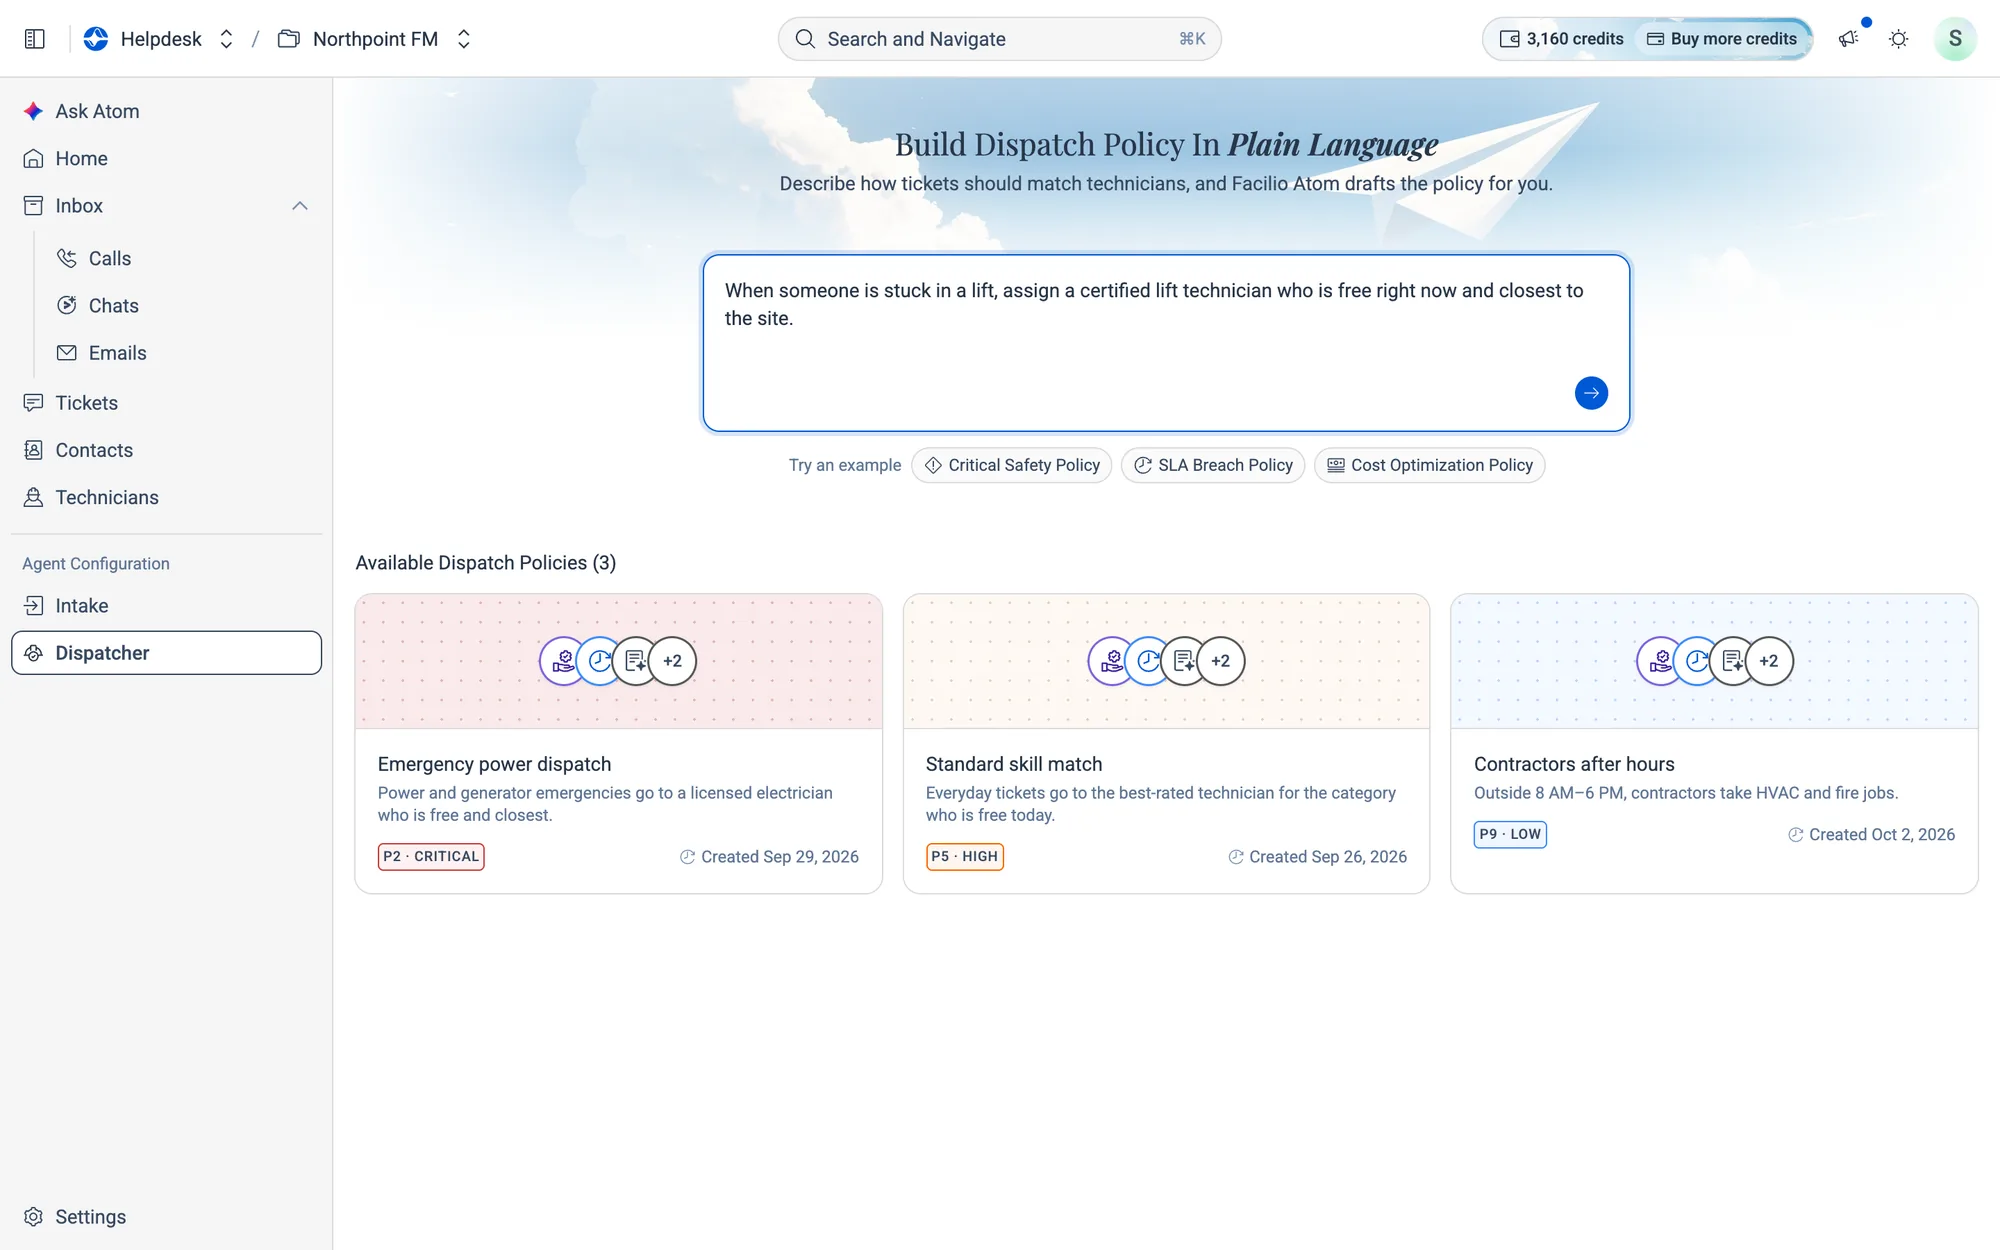Try the SLA Breach Policy example

pyautogui.click(x=1213, y=465)
